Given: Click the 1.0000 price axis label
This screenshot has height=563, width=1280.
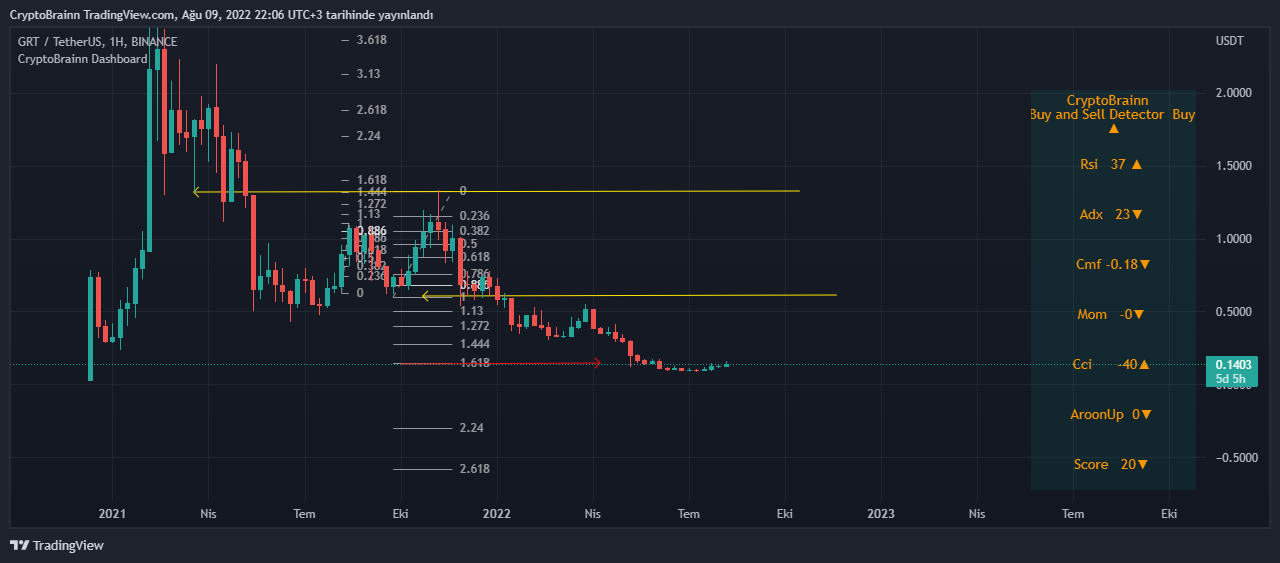Looking at the screenshot, I should (x=1232, y=239).
